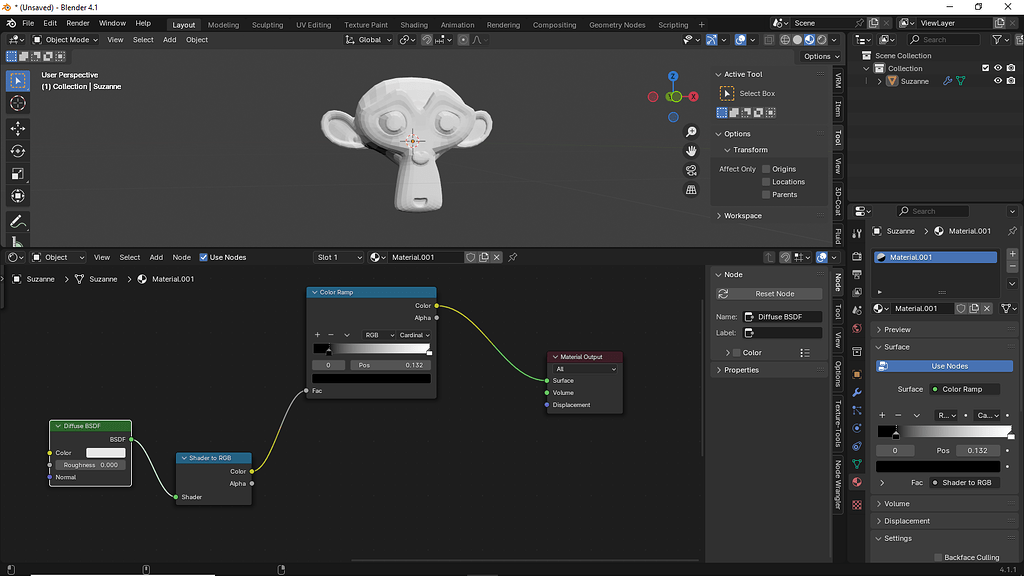Click the Color Ramp node gradient bar
1024x576 pixels.
[372, 349]
